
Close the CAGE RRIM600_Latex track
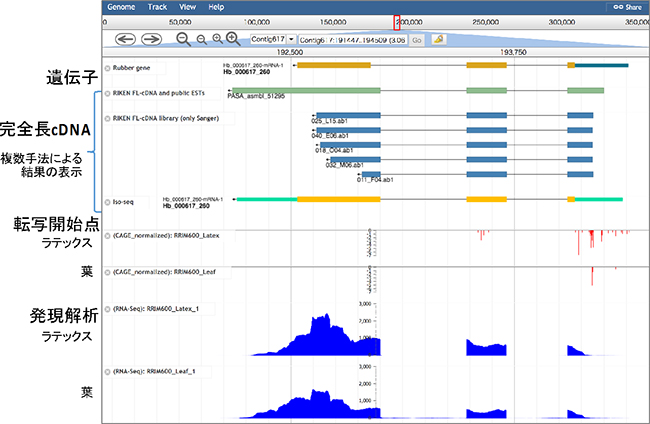(107, 236)
